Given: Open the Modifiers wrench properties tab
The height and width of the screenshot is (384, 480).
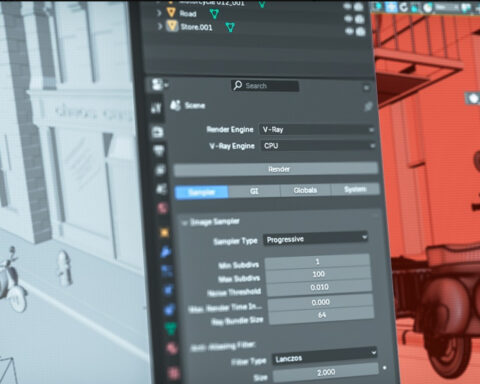Looking at the screenshot, I should [166, 252].
